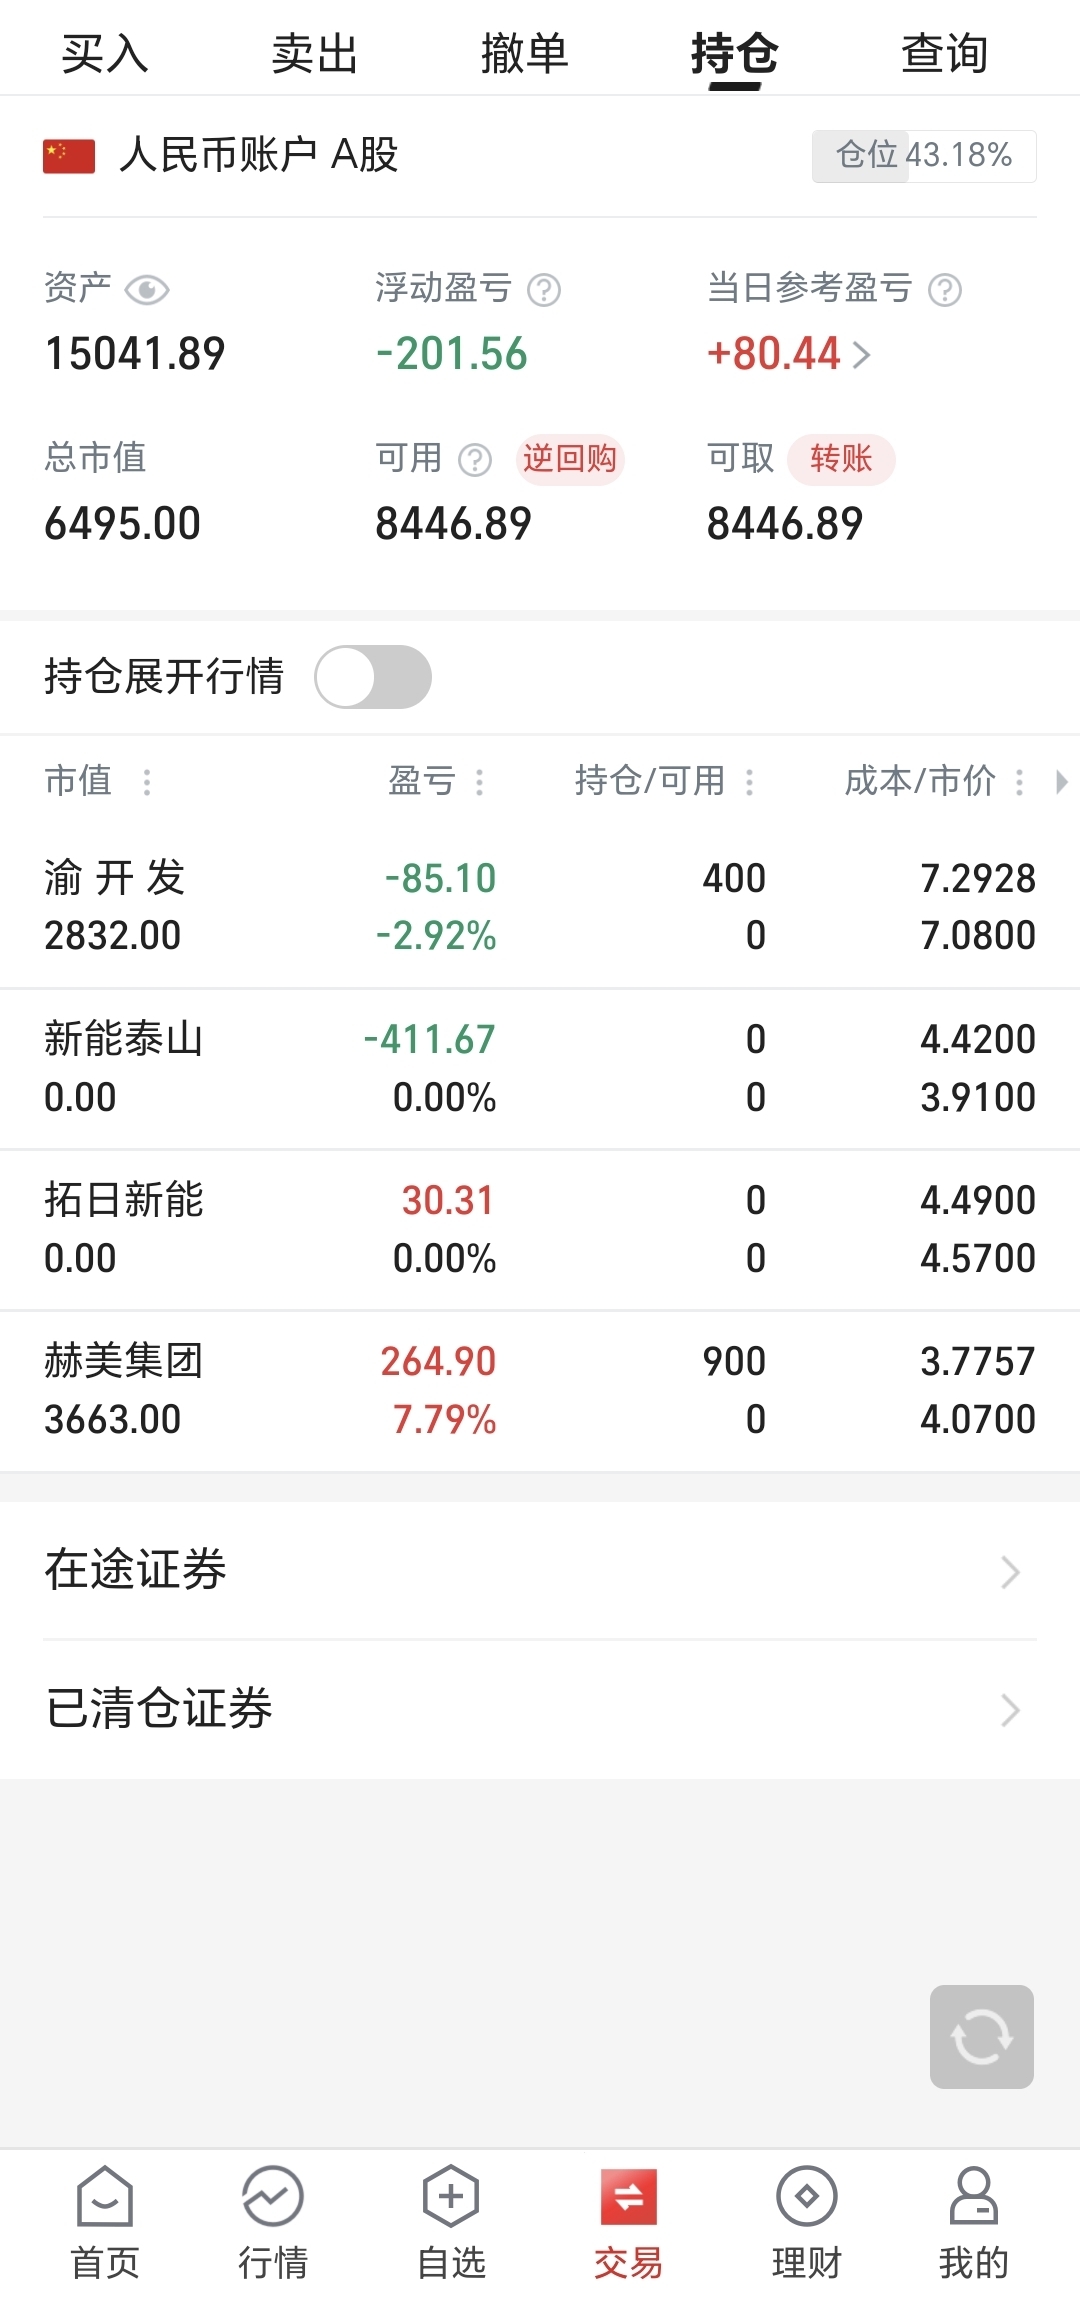Image resolution: width=1080 pixels, height=2300 pixels.
Task: Open the 我的 profile icon
Action: 973,2196
